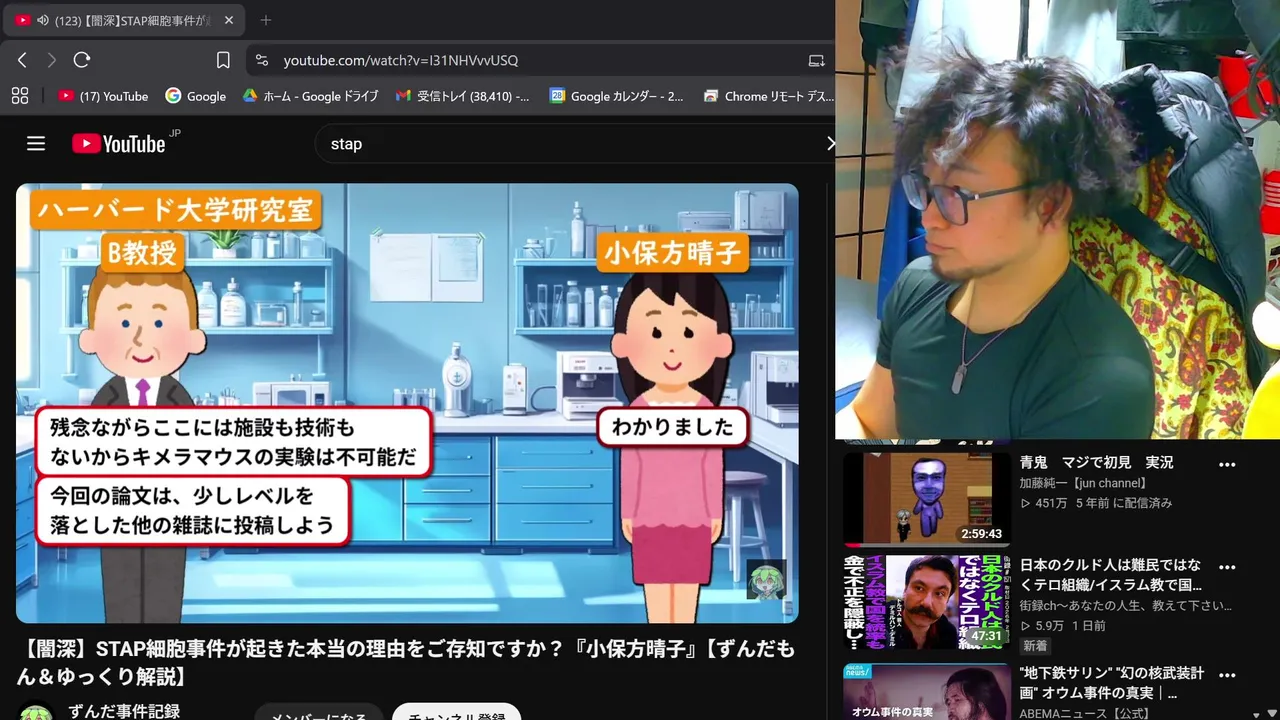Open the 青鬼 マジで初見 実況 video thumbnail
1280x720 pixels.
coord(926,497)
